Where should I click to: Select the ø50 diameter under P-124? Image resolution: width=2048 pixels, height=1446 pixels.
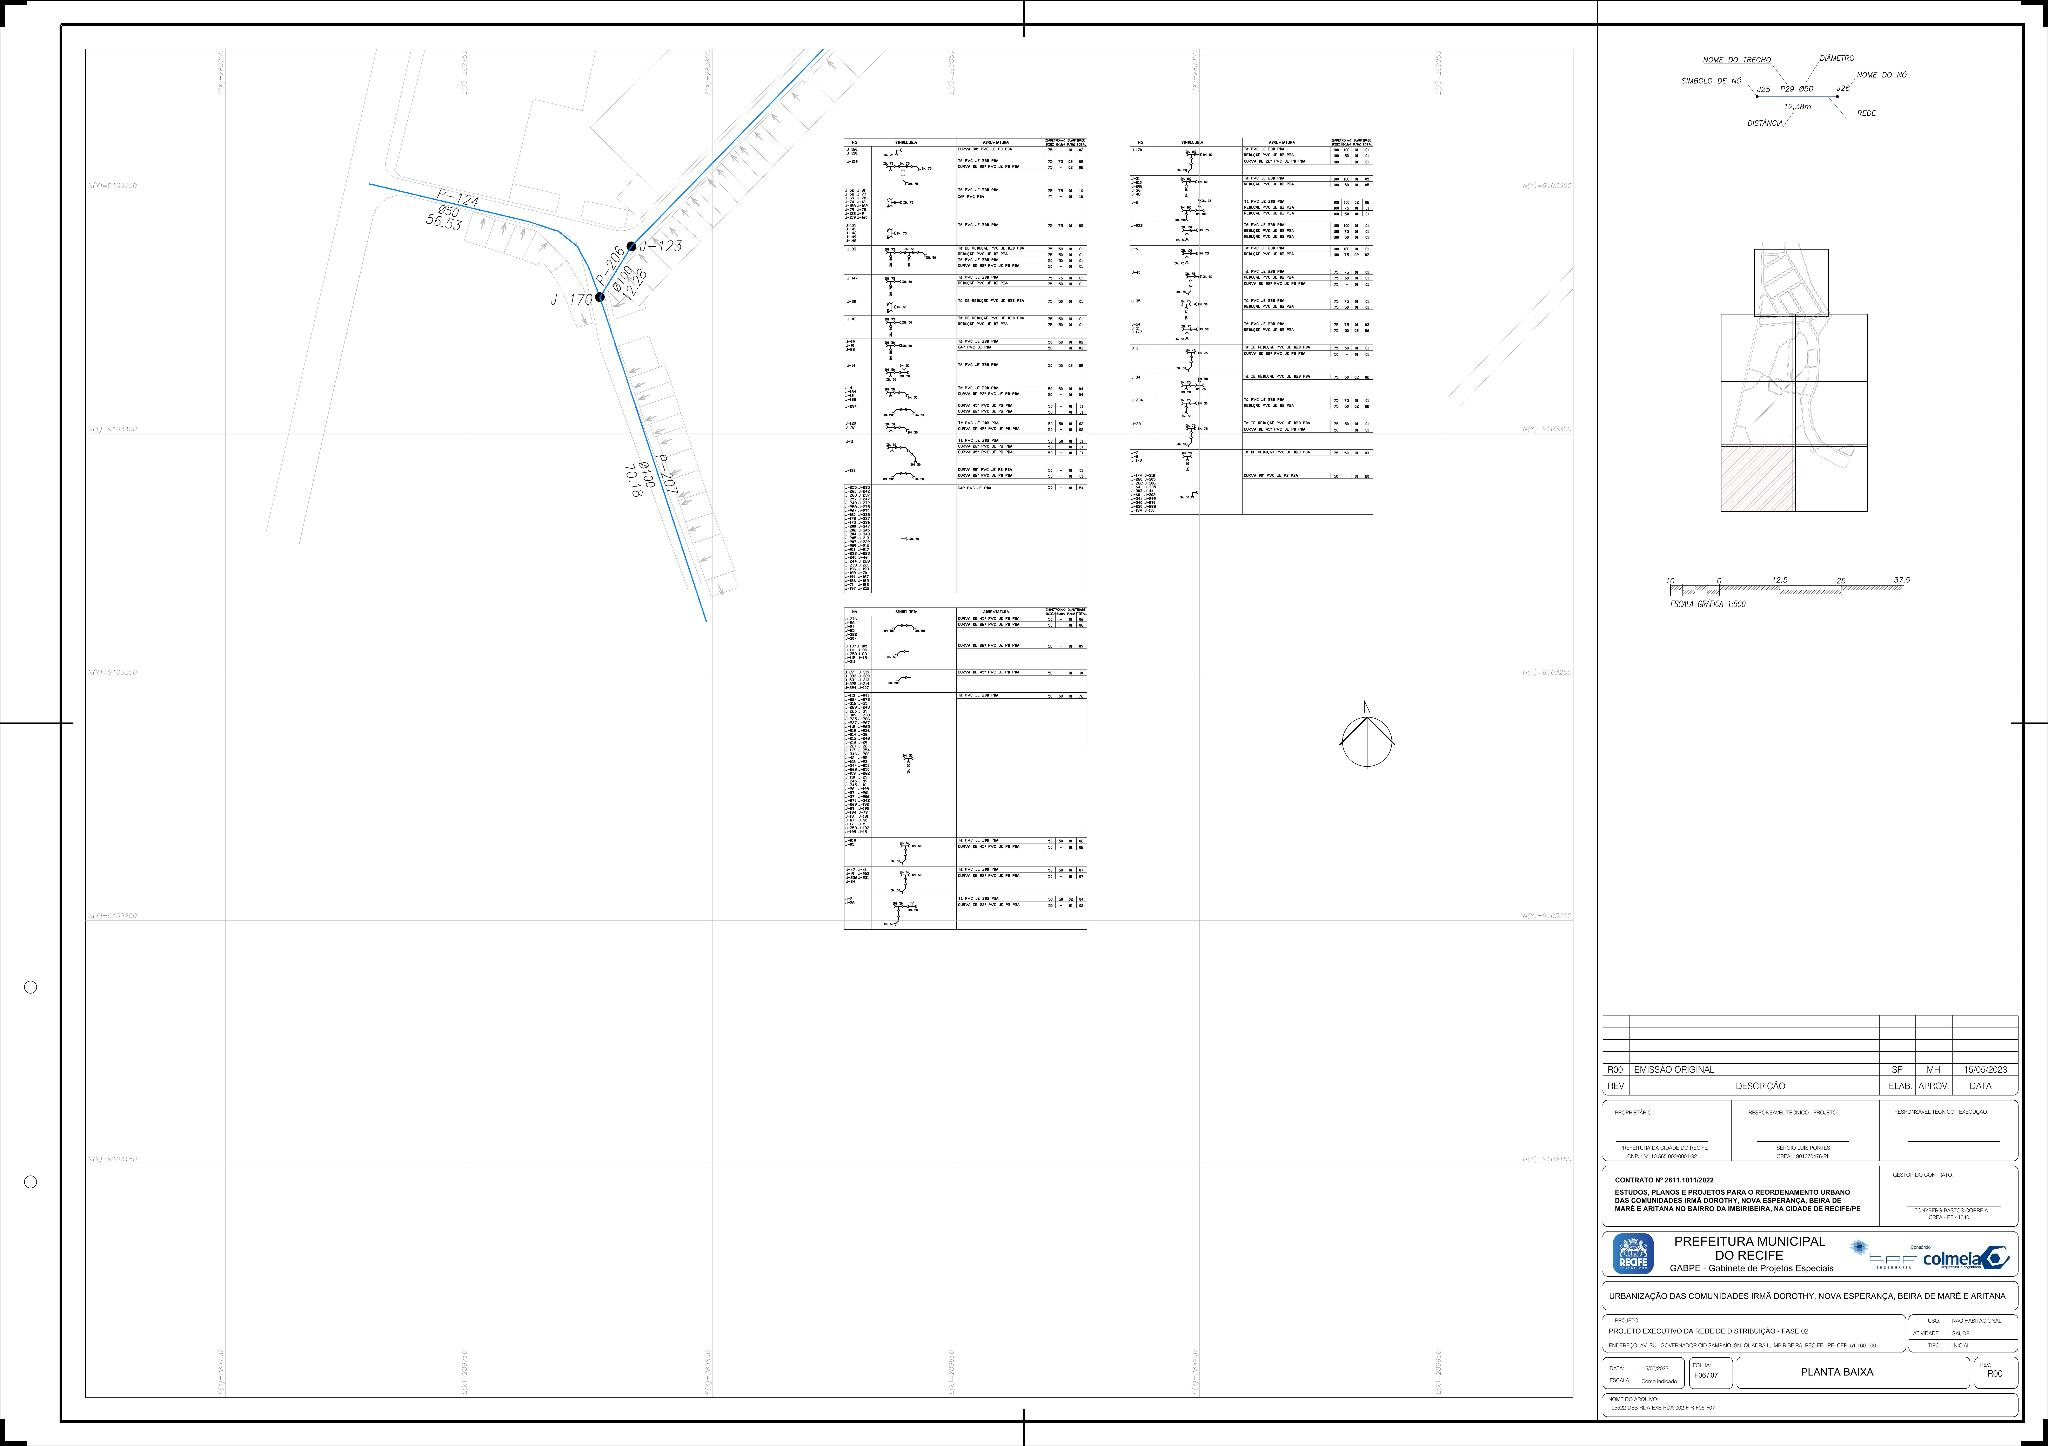click(x=449, y=210)
